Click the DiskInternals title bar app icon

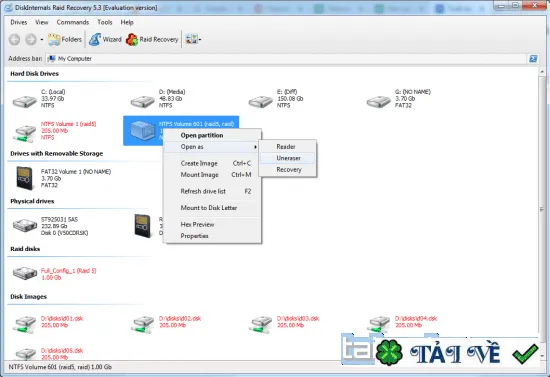pyautogui.click(x=9, y=7)
